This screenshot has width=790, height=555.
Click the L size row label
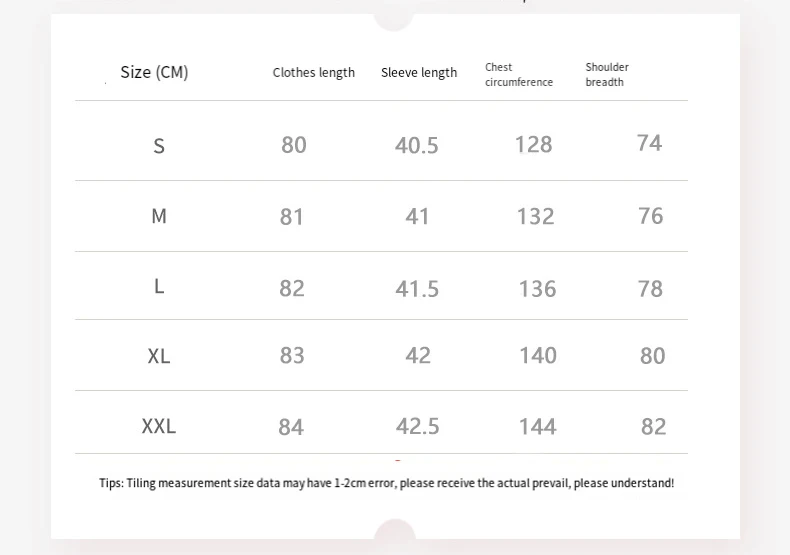tap(159, 287)
